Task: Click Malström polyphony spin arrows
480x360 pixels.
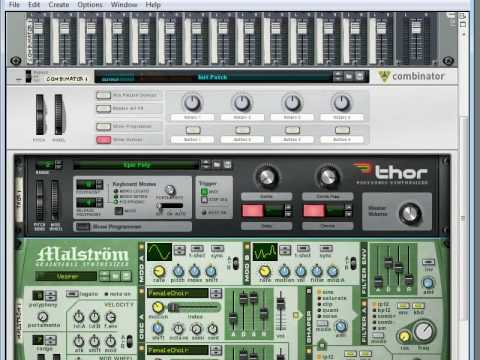Action: (x=50, y=296)
